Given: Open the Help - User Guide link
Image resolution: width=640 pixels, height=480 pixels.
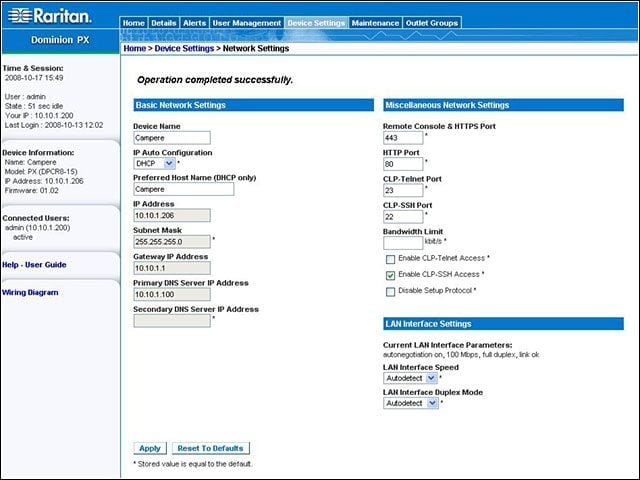Looking at the screenshot, I should click(34, 264).
